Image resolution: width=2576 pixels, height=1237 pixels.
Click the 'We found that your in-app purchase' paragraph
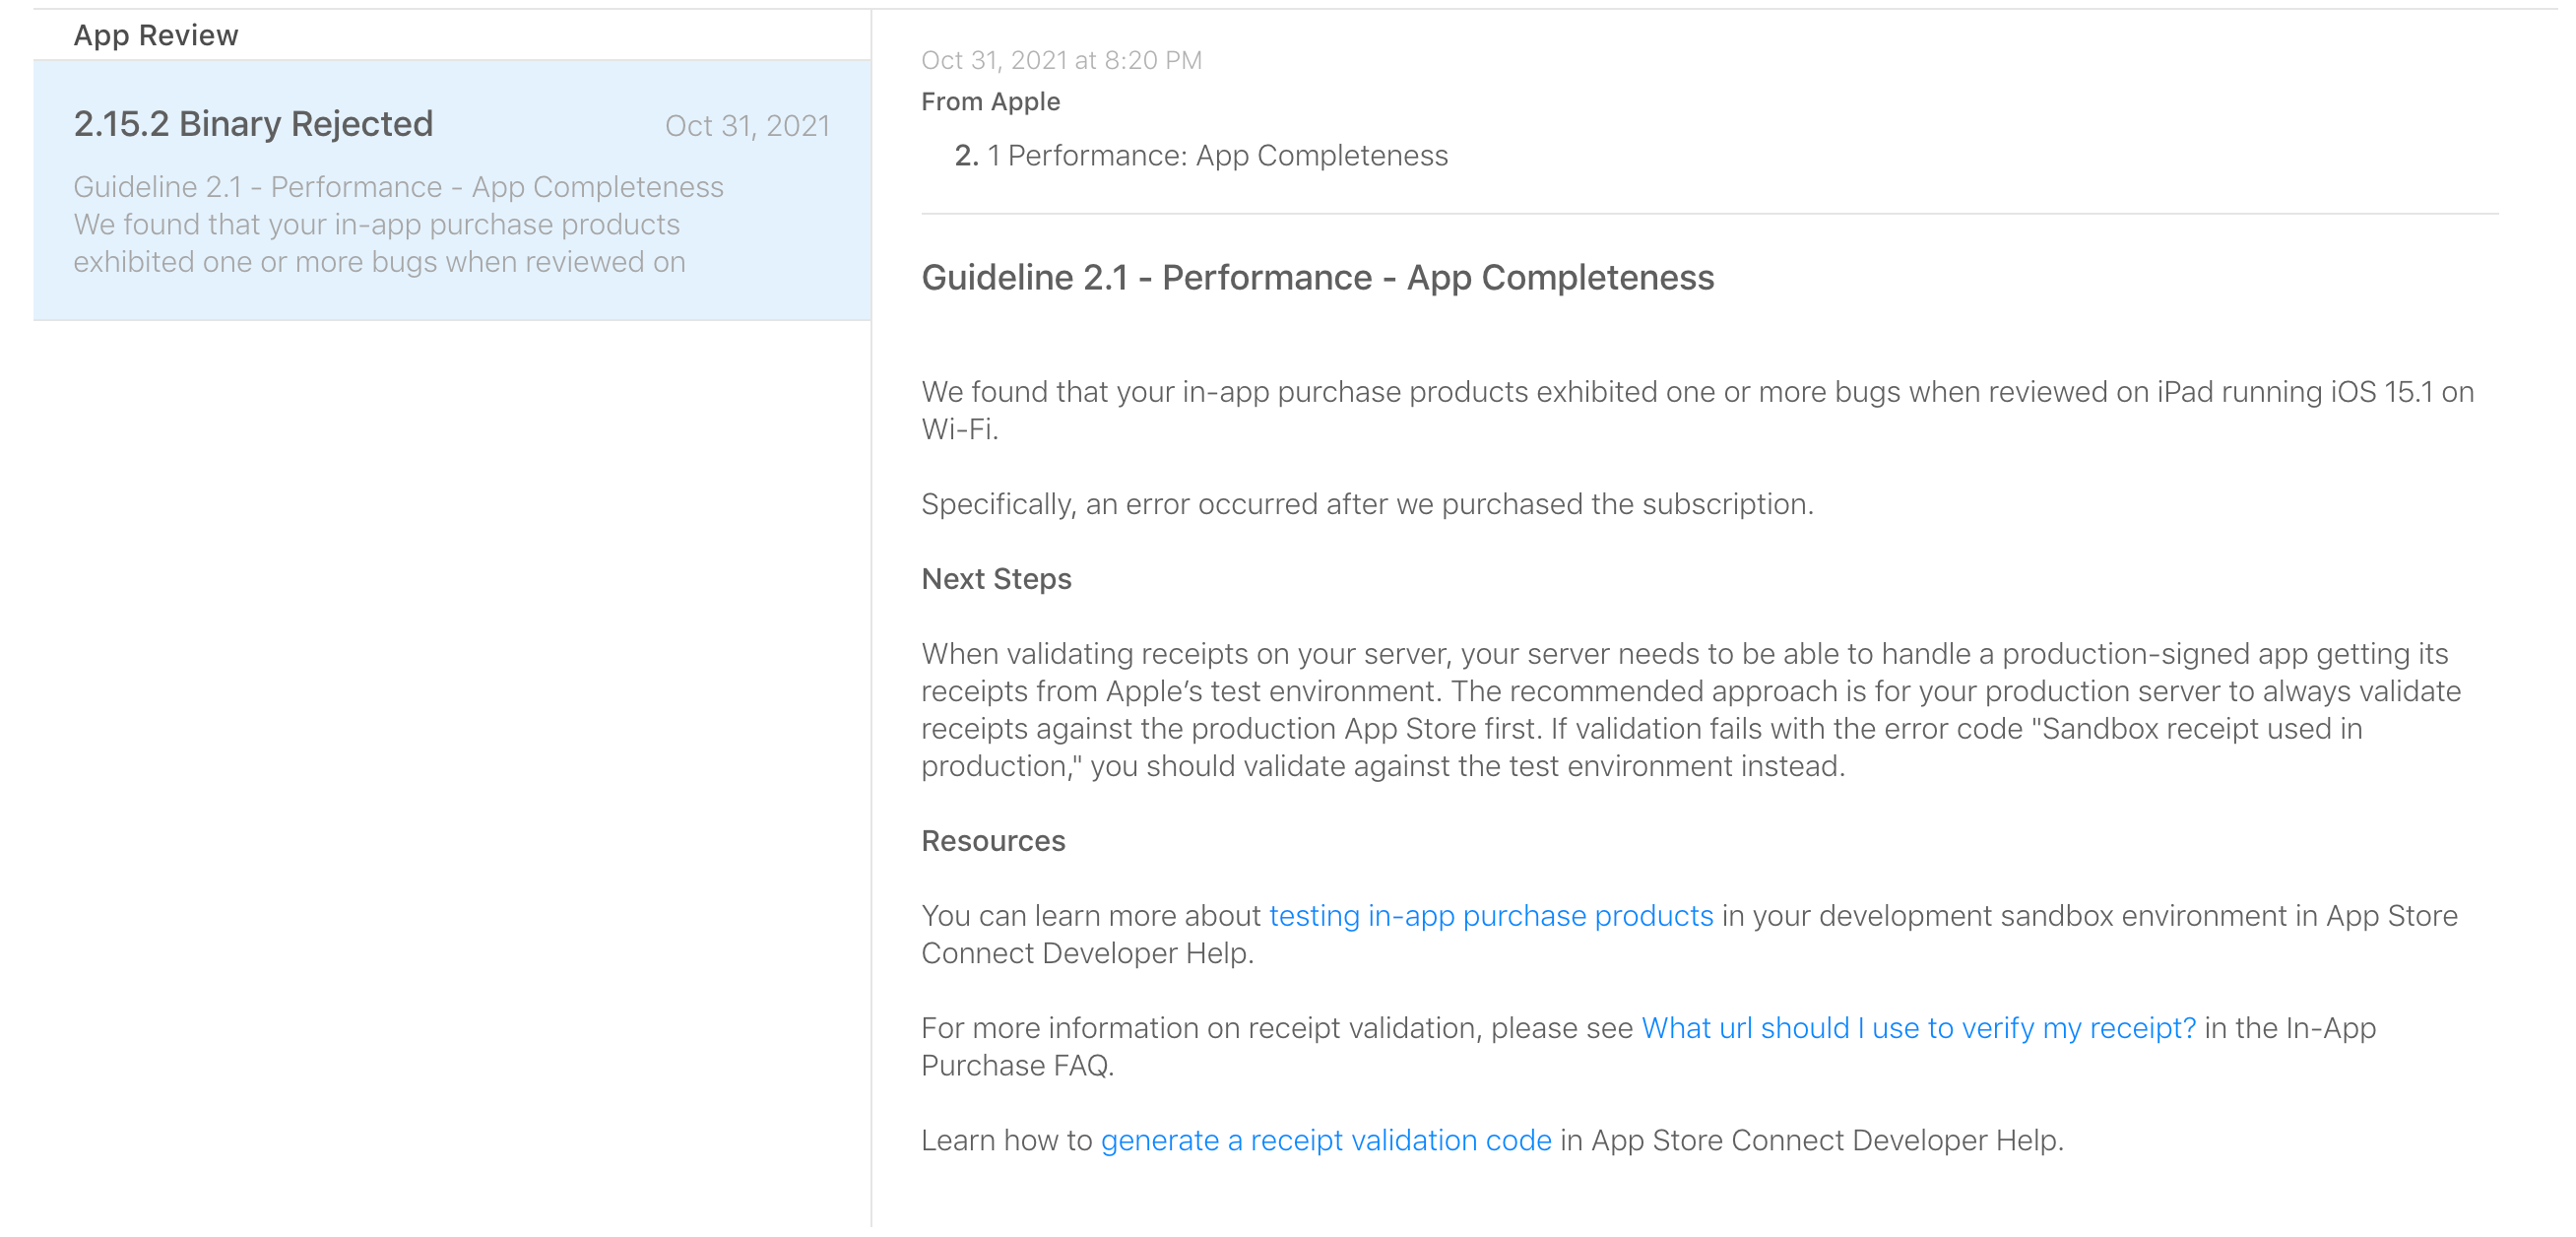click(x=1697, y=410)
